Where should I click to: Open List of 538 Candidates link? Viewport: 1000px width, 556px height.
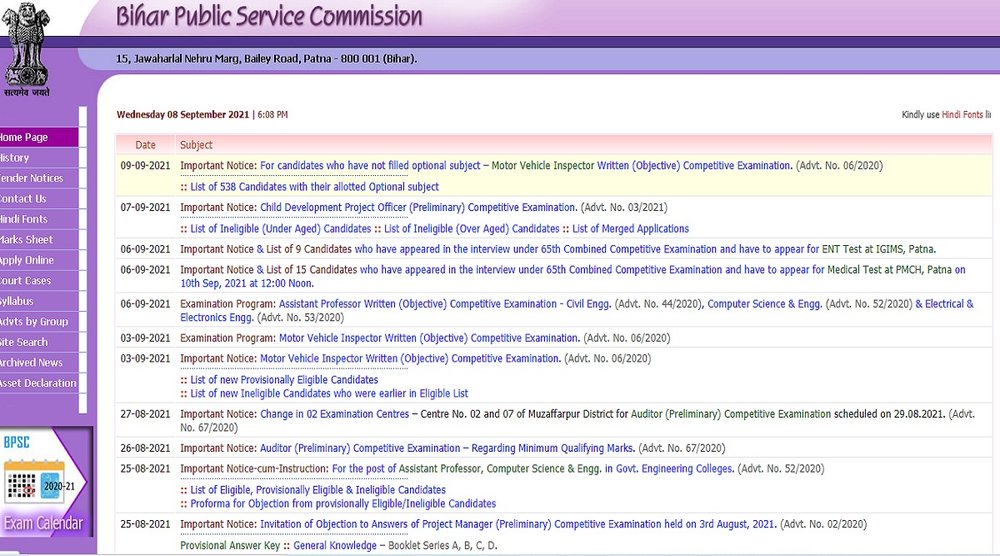(314, 187)
